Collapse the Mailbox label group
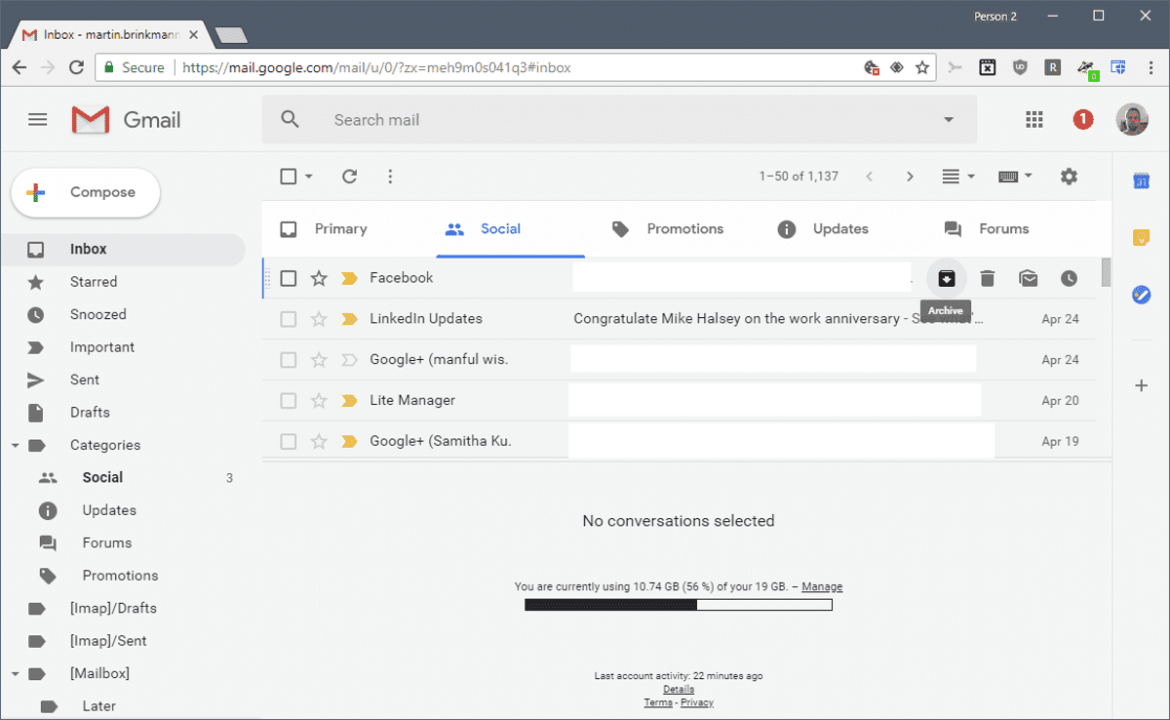The height and width of the screenshot is (720, 1170). [x=14, y=673]
